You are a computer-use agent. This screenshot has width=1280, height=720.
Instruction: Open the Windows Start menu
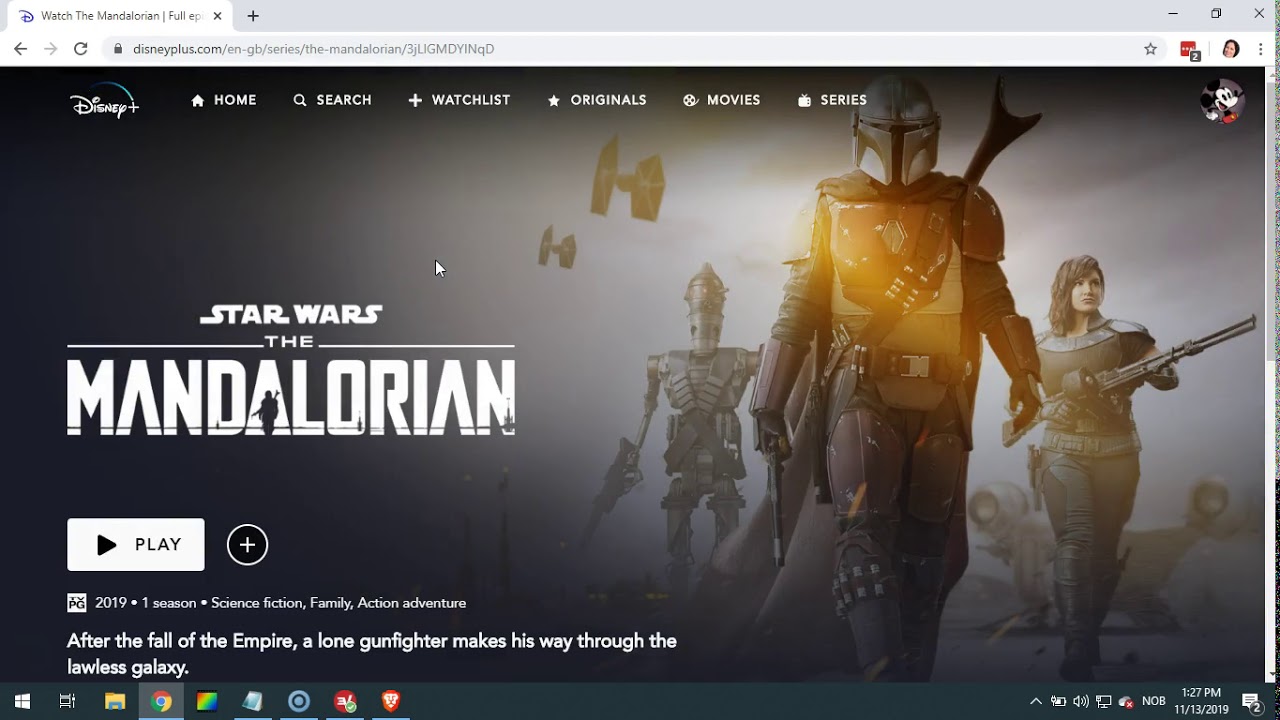[x=22, y=701]
